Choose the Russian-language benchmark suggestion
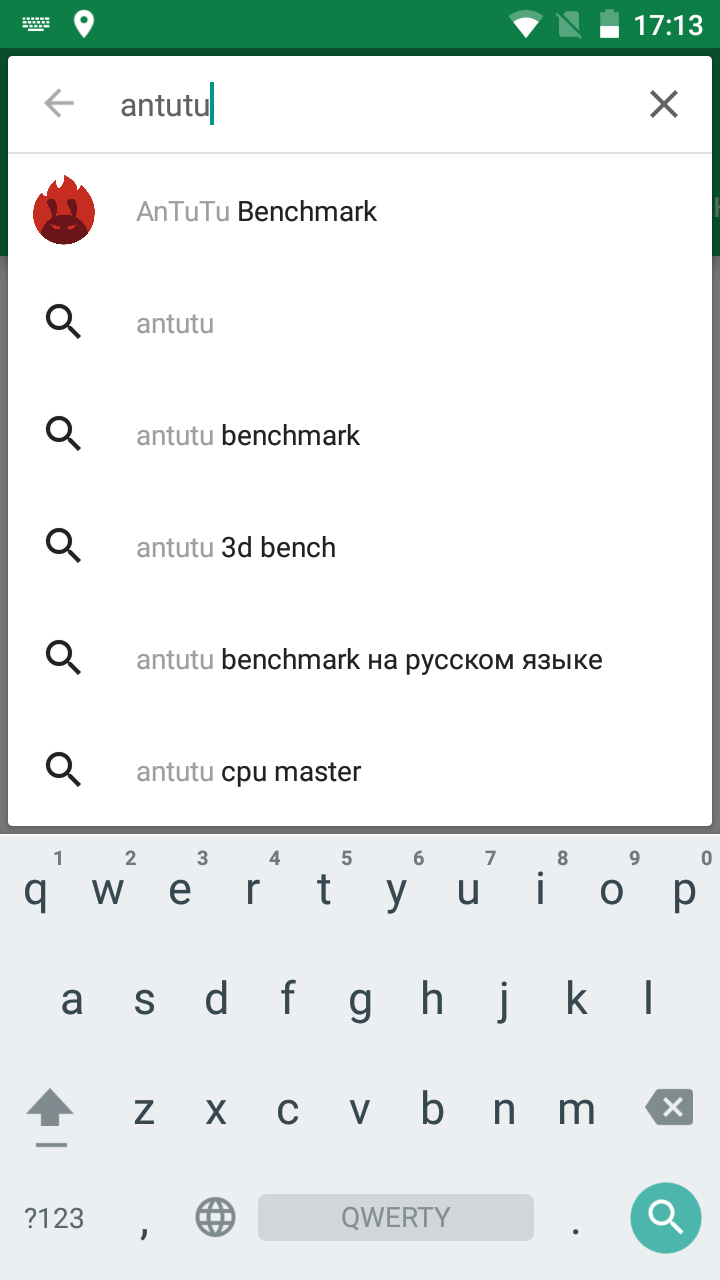Viewport: 720px width, 1280px height. coord(369,660)
